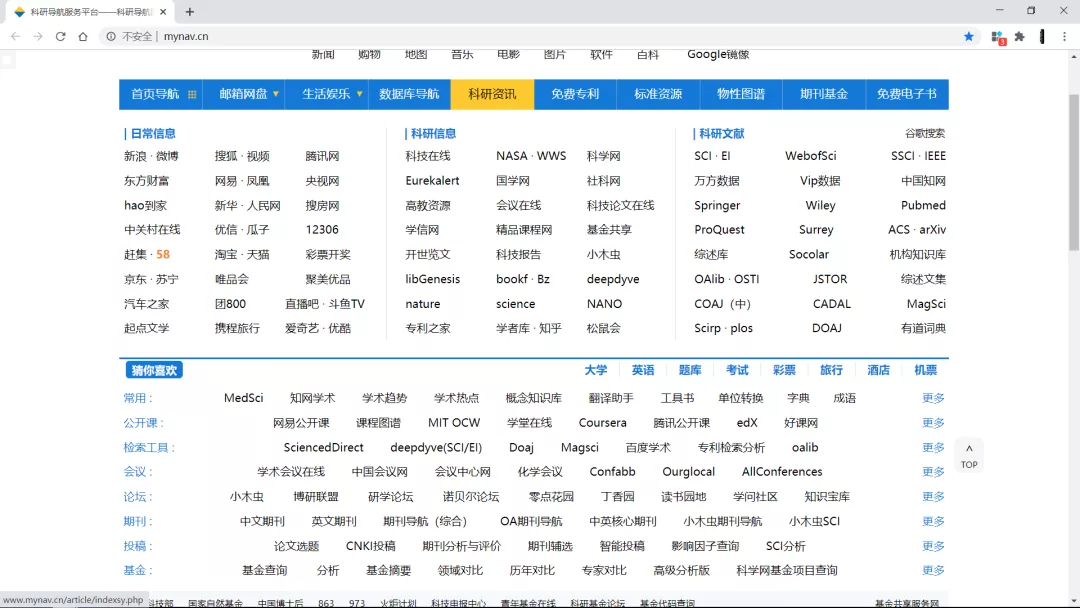
Task: Select the 大学 category tab
Action: coord(596,370)
